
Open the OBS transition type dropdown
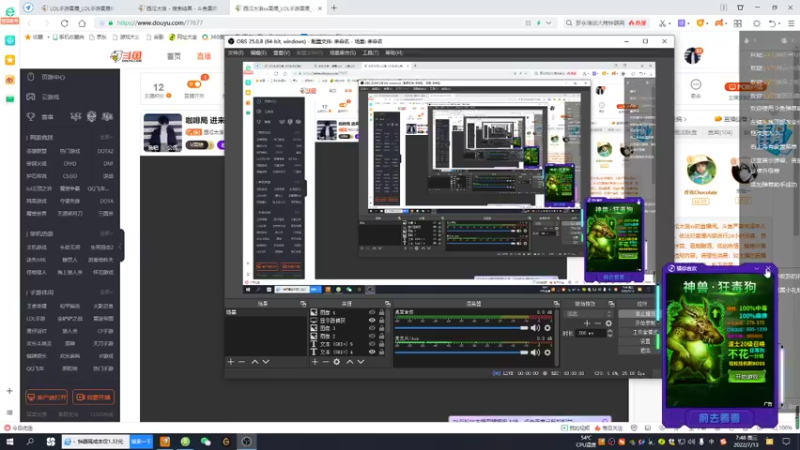(589, 314)
